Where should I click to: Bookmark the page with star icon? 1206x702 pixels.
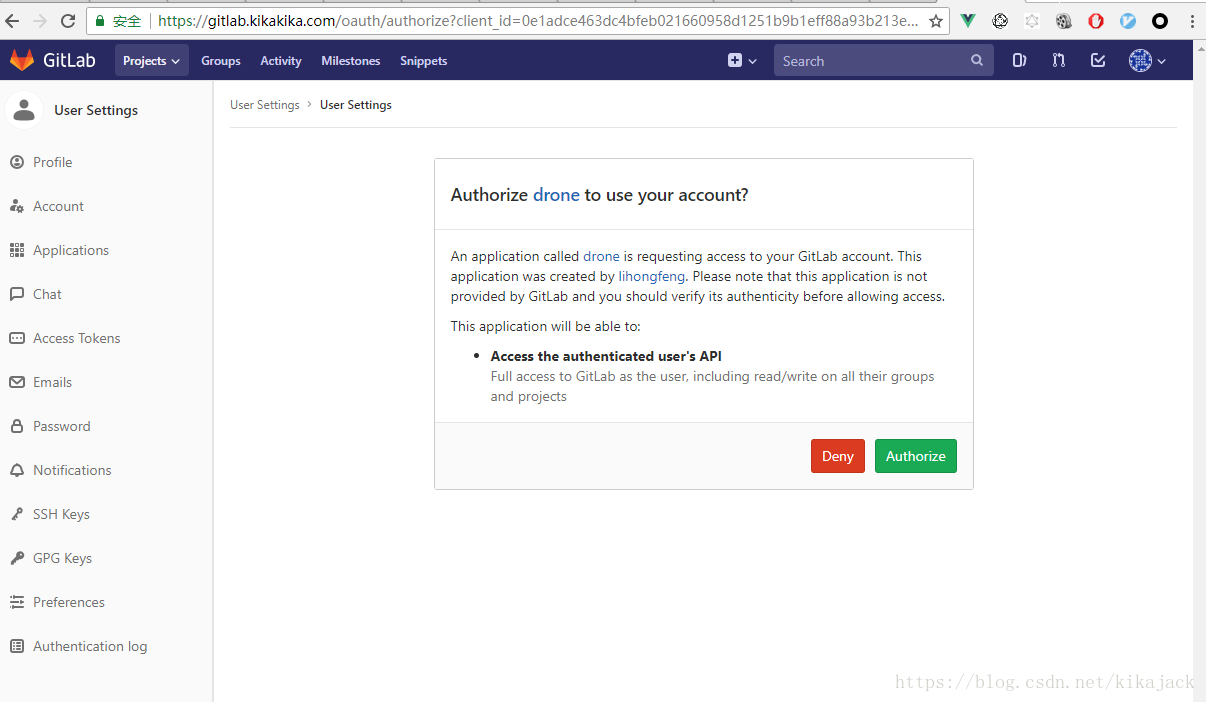(936, 21)
